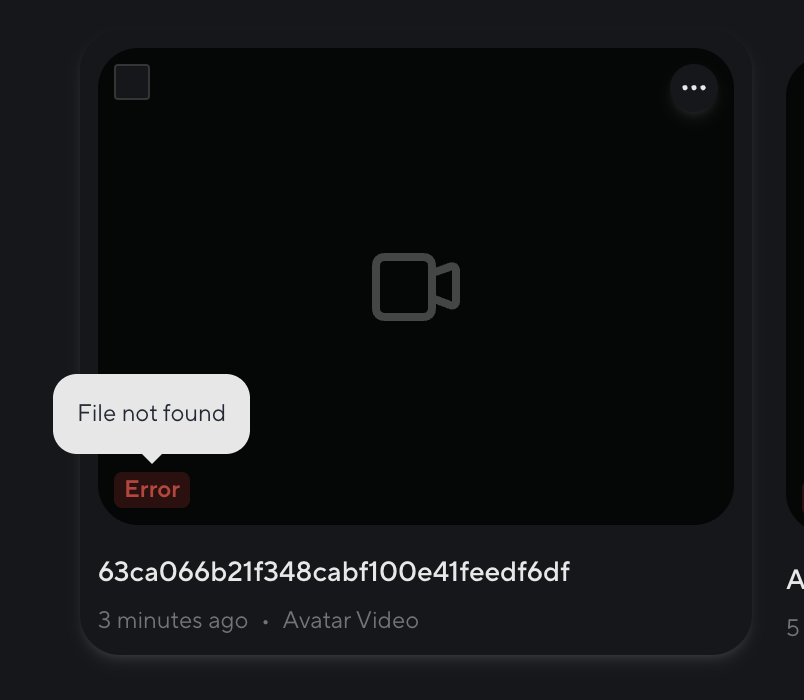Click the empty card area below the timestamp
Screen dimensions: 804x700
click(416, 644)
